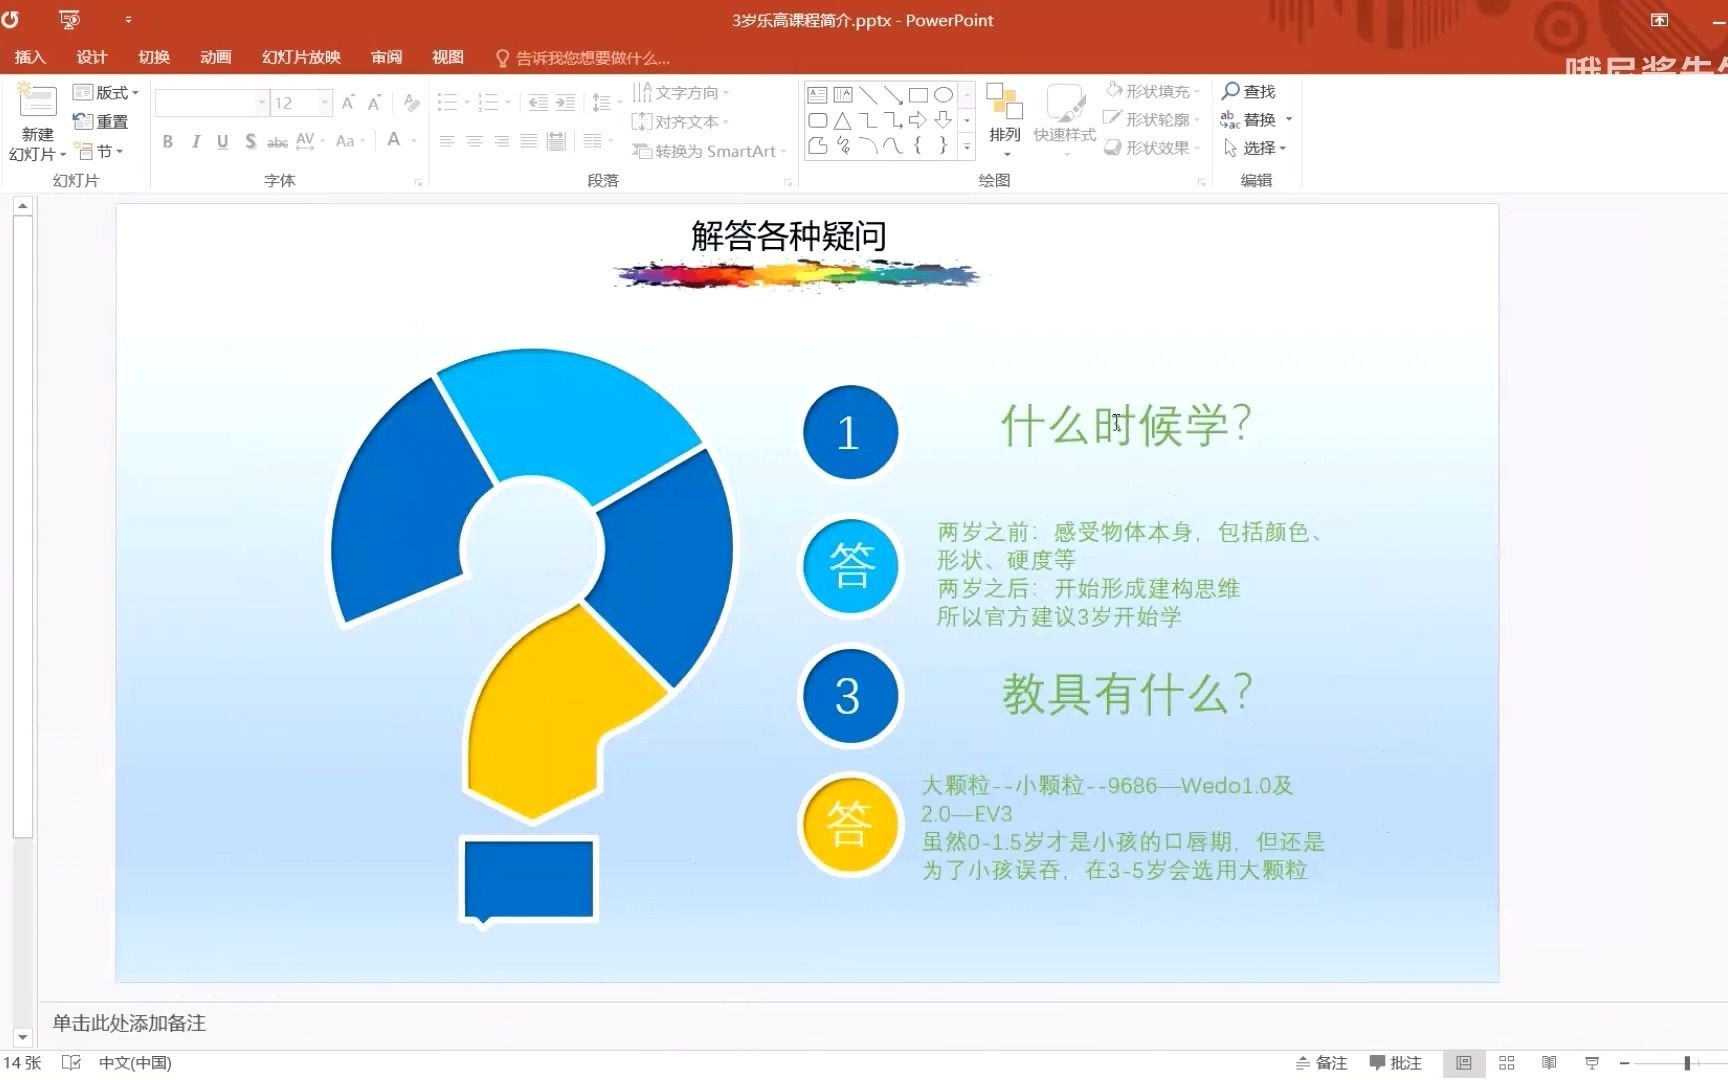Click the Clear All Formatting icon
1728x1080 pixels.
pos(411,103)
